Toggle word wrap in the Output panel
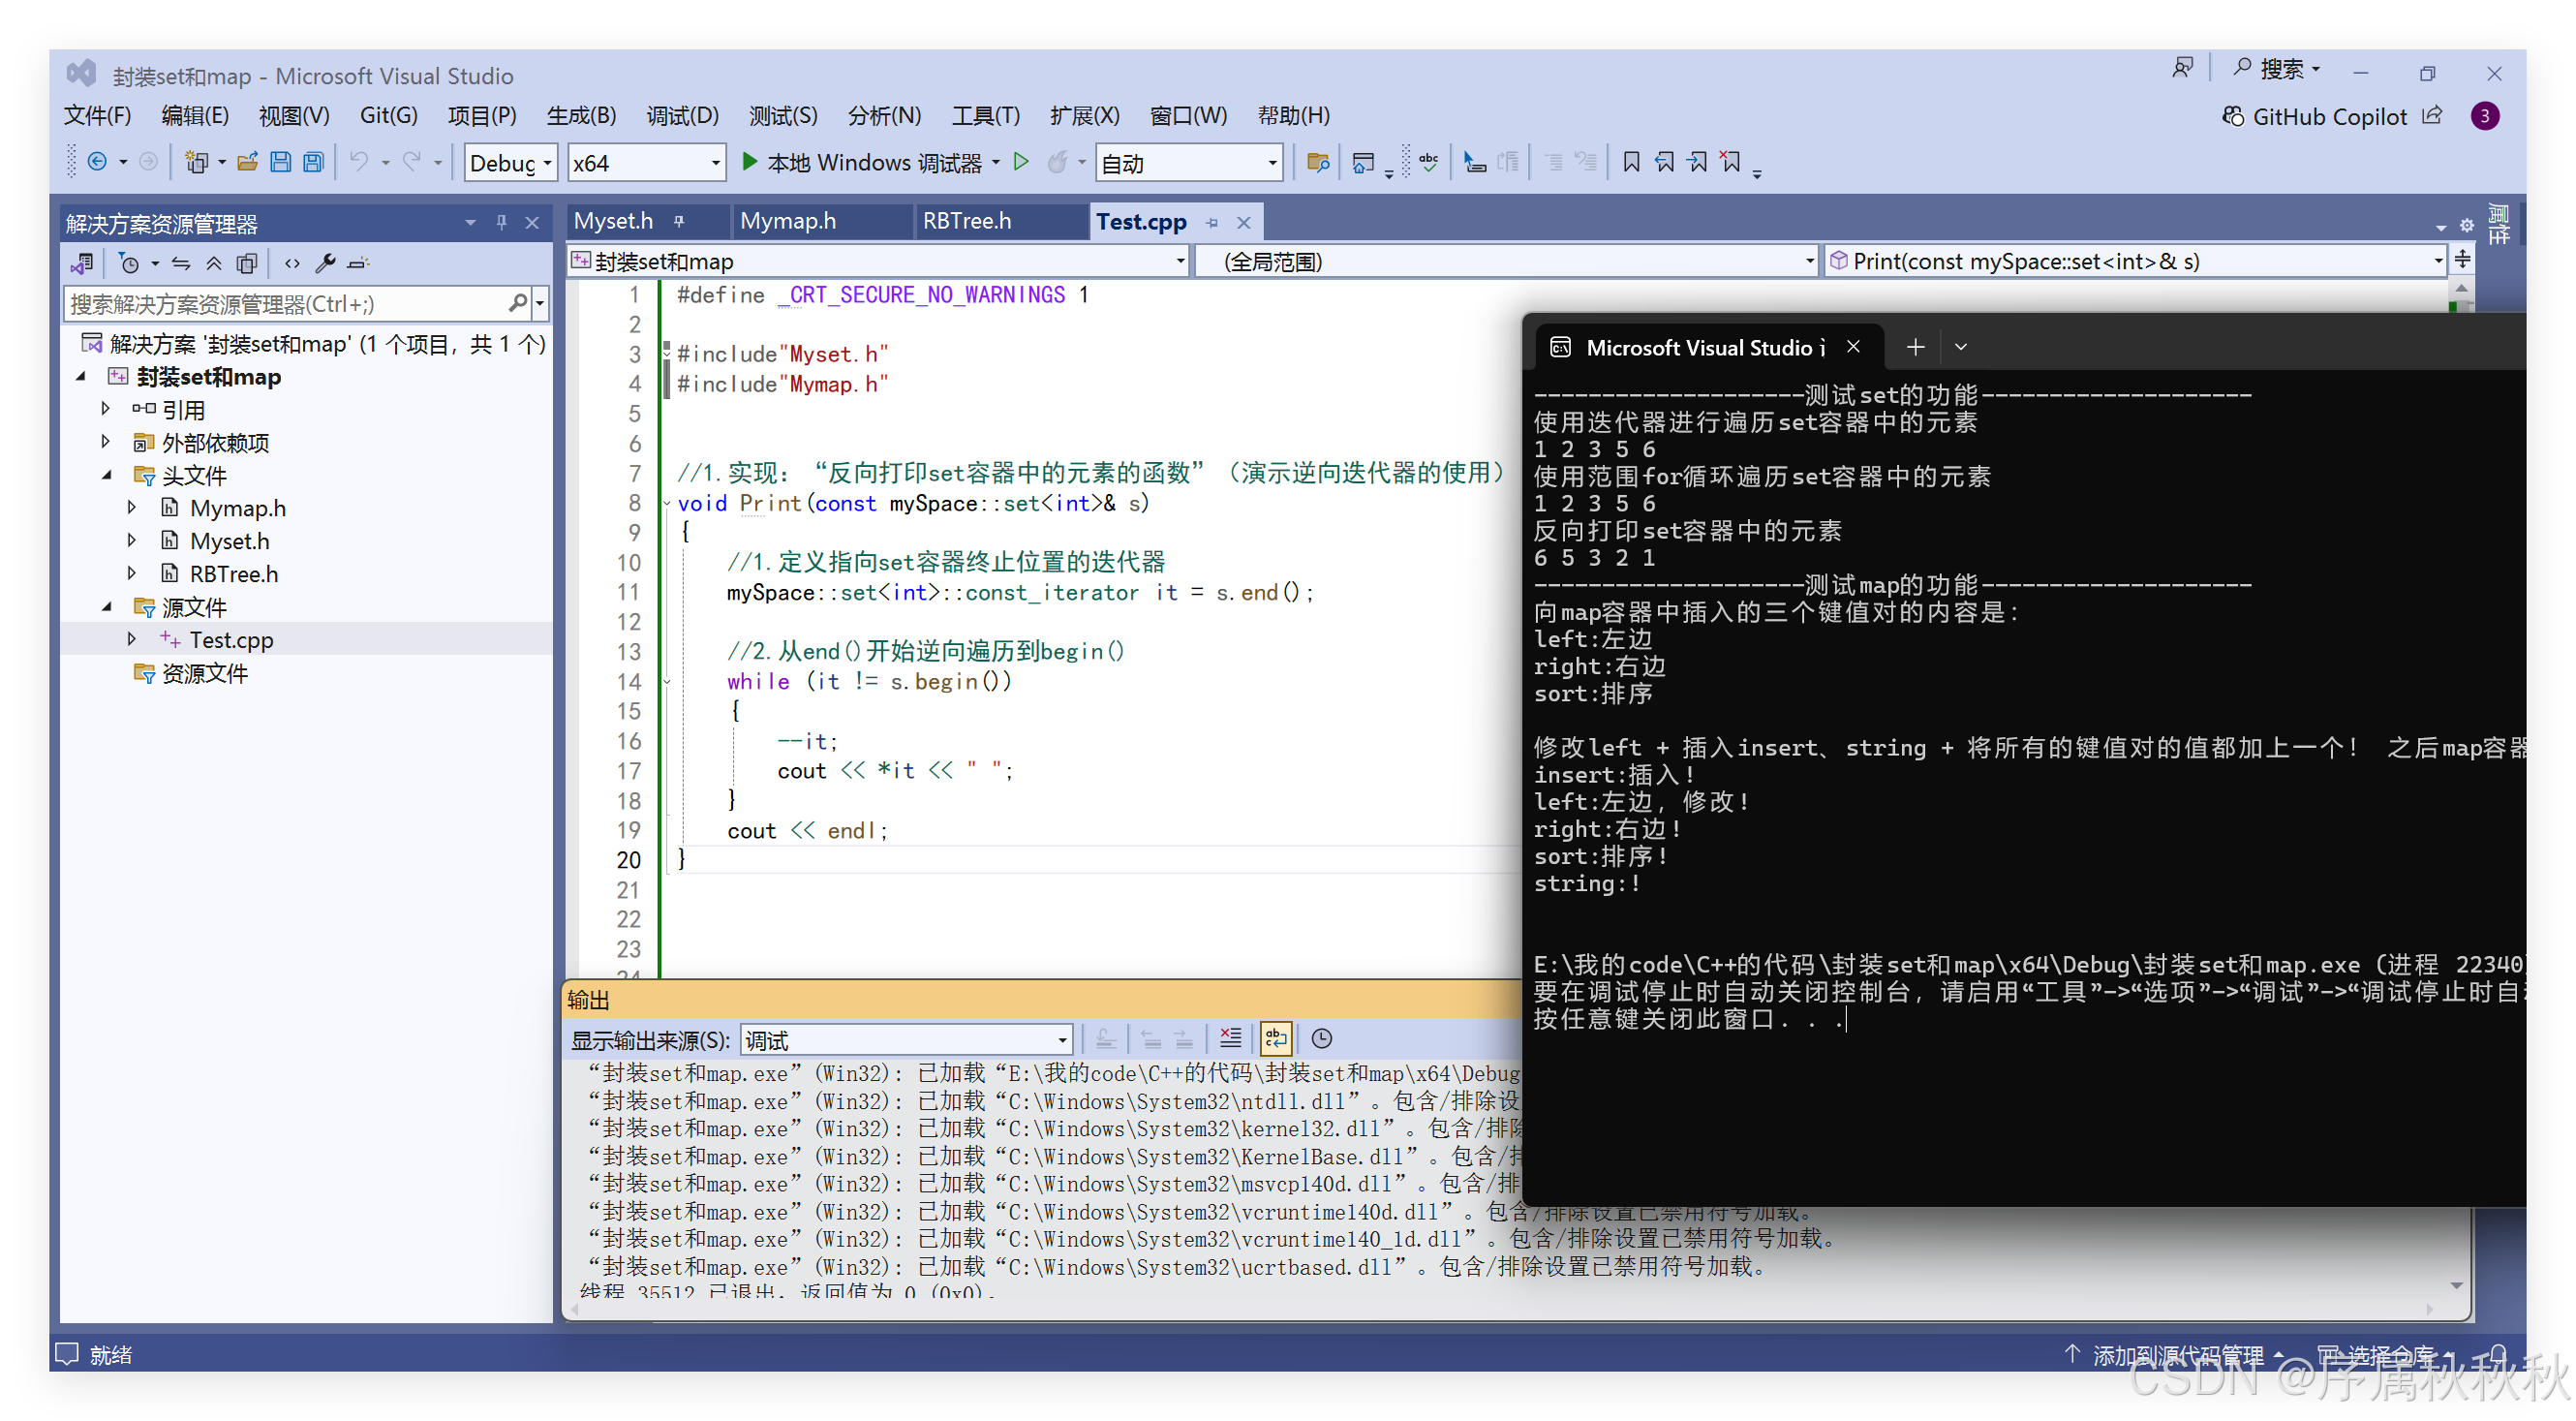Screen dimensions: 2576x1421 pyautogui.click(x=1276, y=1039)
